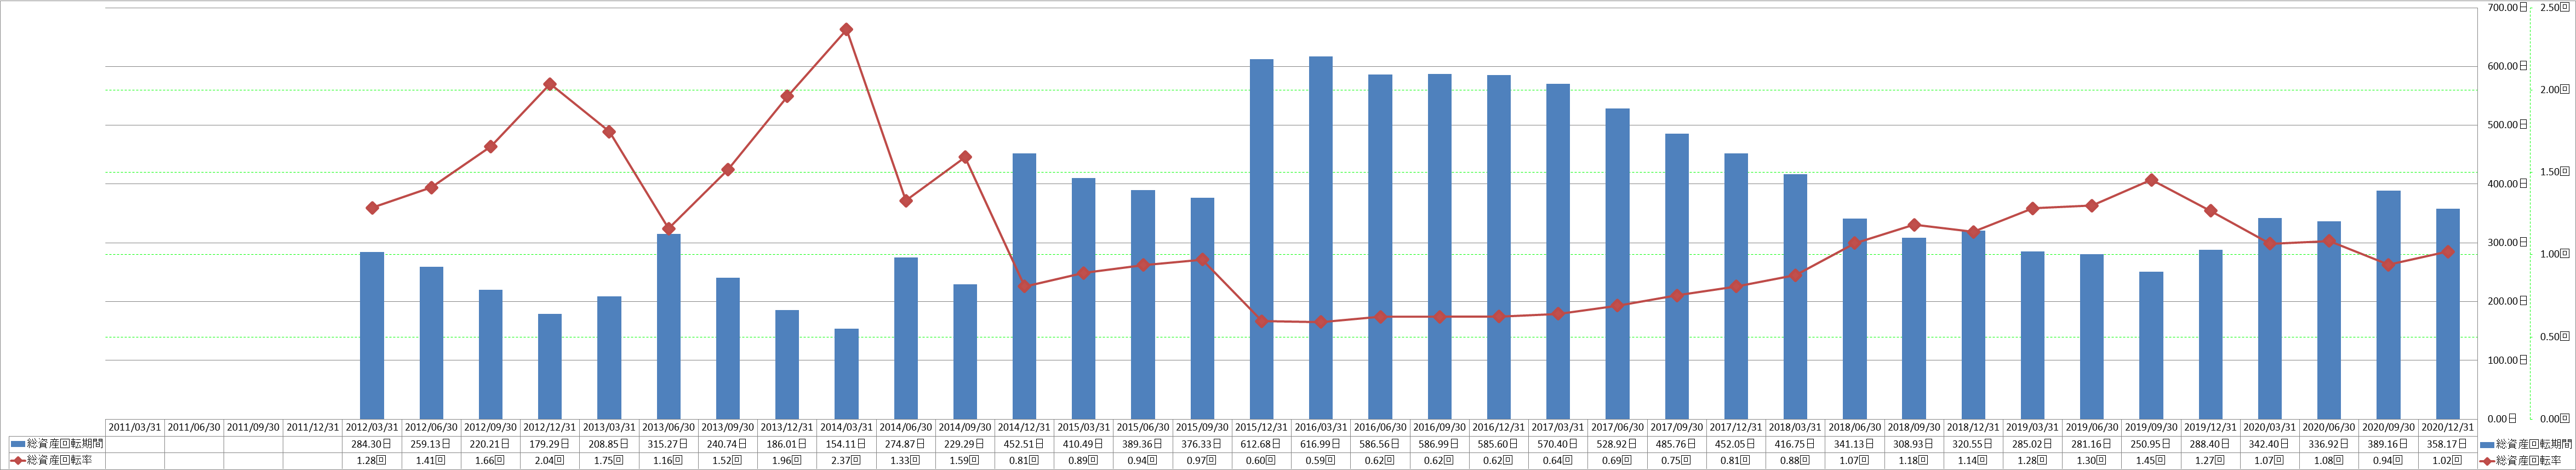2576x470 pixels.
Task: Click the date label 2014/12/31
Action: [x=1024, y=427]
